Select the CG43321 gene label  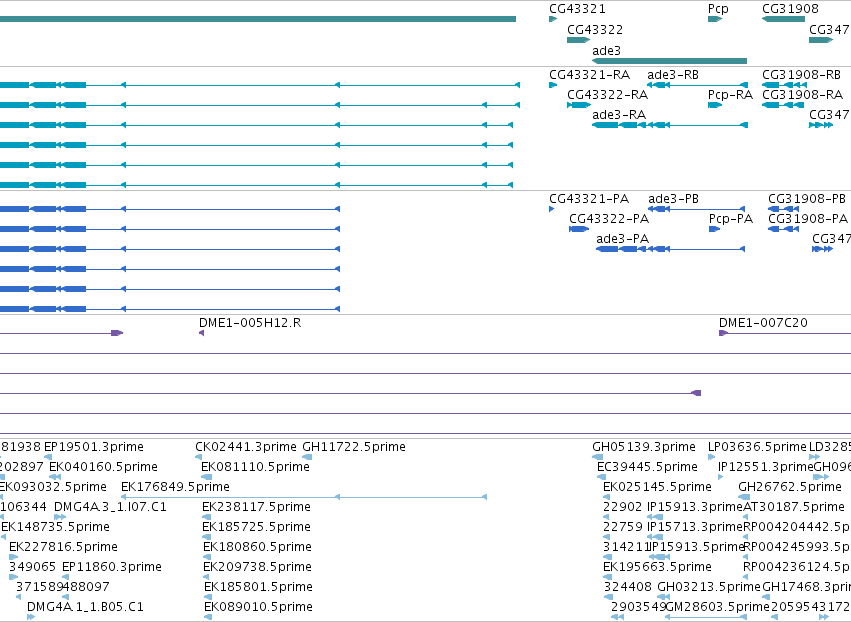click(x=577, y=9)
